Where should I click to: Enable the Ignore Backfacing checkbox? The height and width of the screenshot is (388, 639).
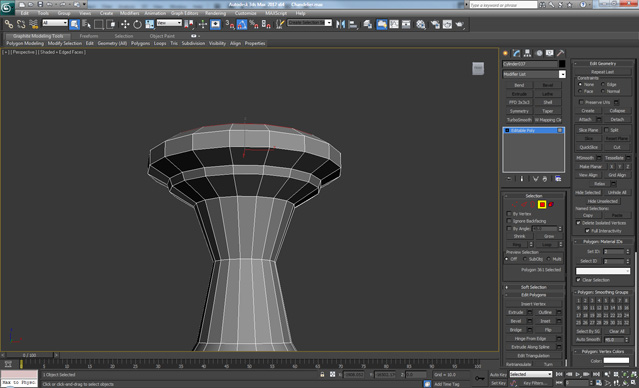509,221
